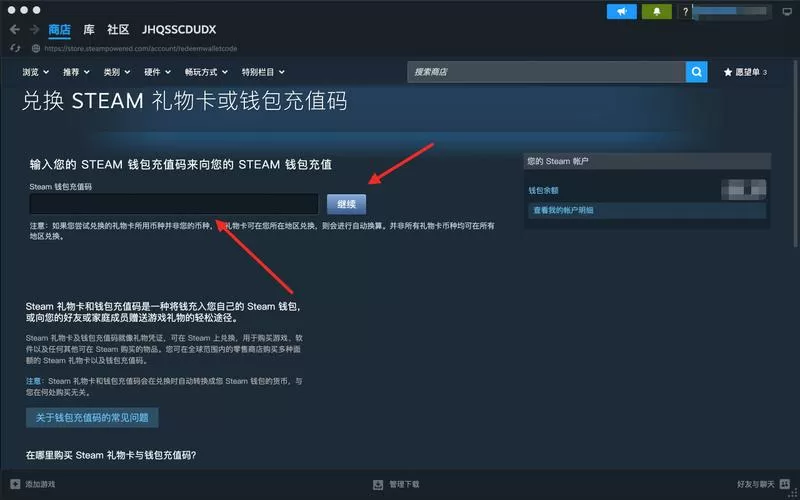Go back with the left arrow
Viewport: 800px width, 500px height.
tap(15, 30)
